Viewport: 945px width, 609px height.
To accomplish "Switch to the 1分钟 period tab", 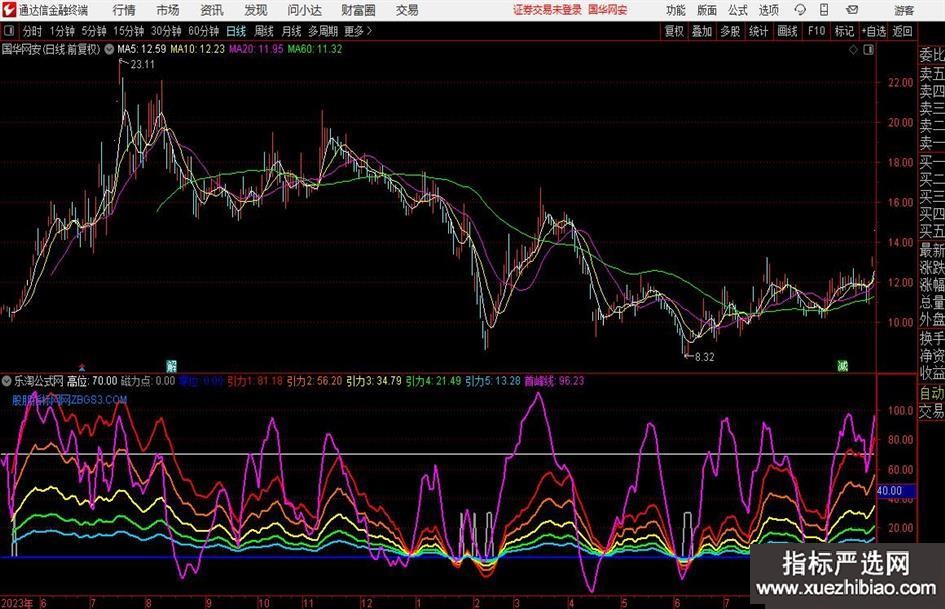I will point(62,31).
